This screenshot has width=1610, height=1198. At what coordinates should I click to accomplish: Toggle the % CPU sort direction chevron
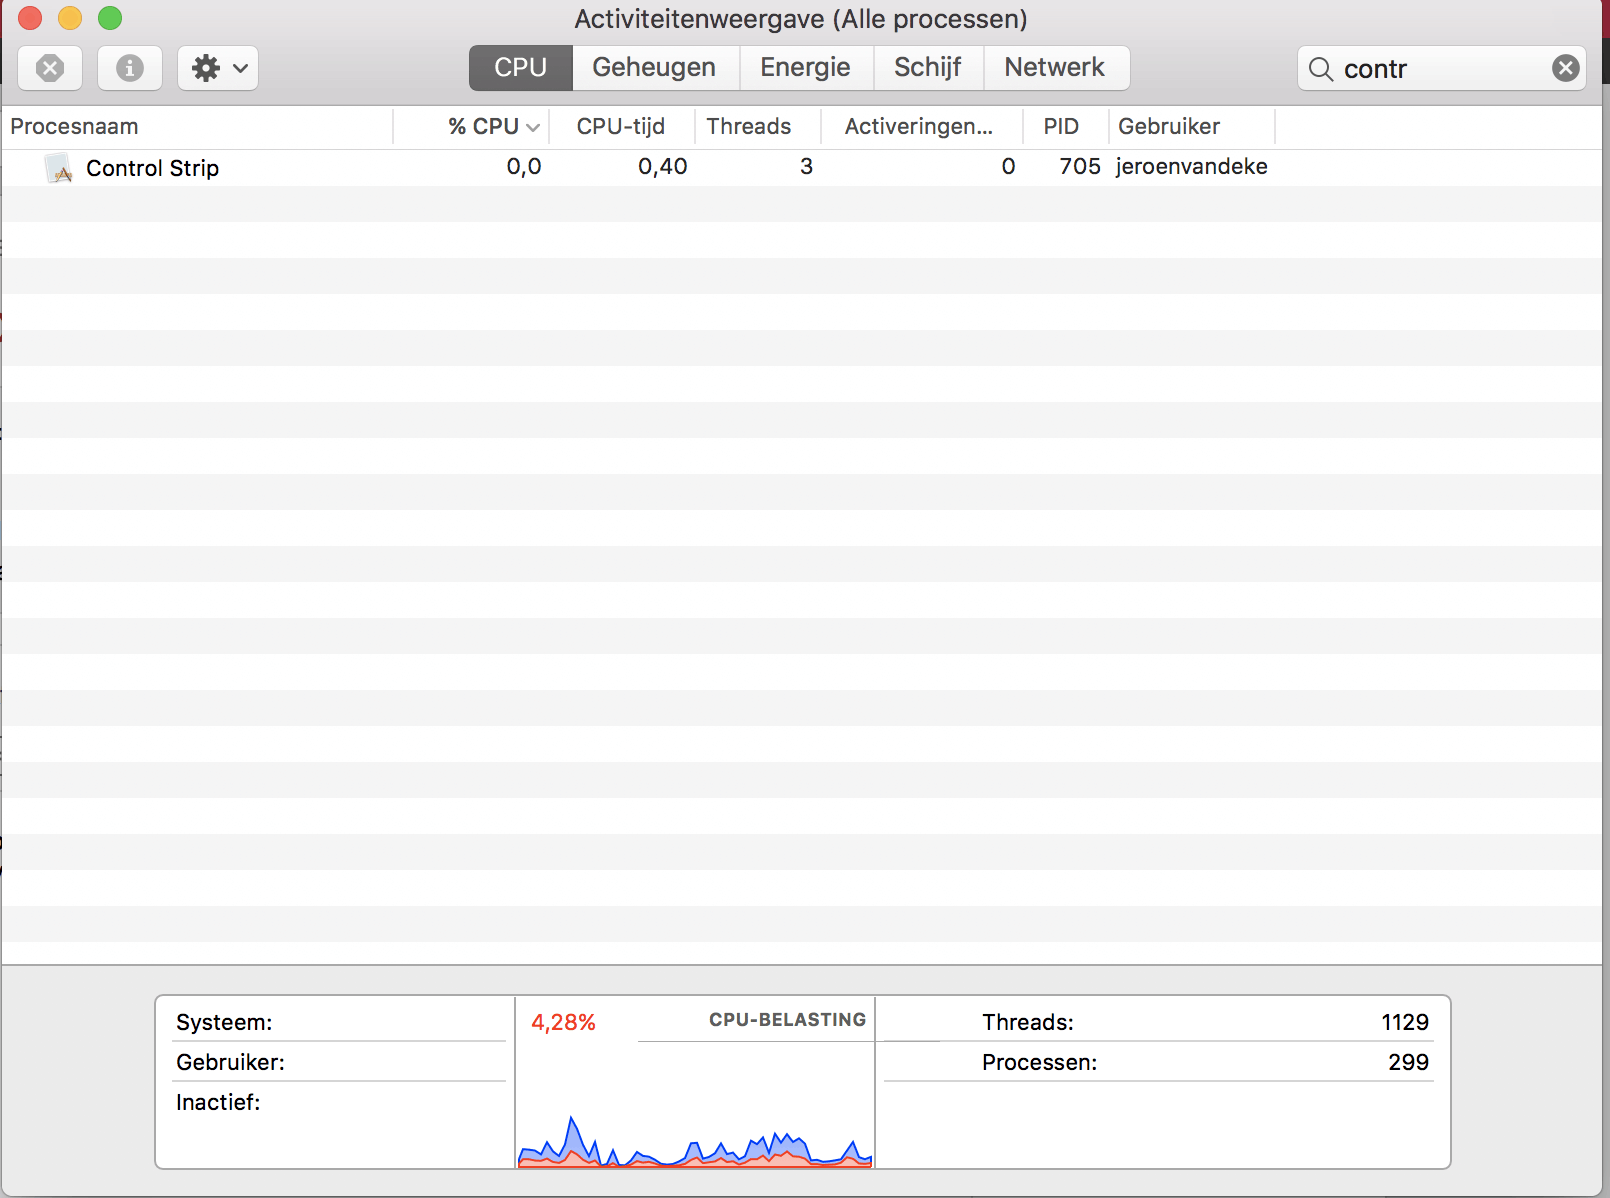click(x=533, y=128)
